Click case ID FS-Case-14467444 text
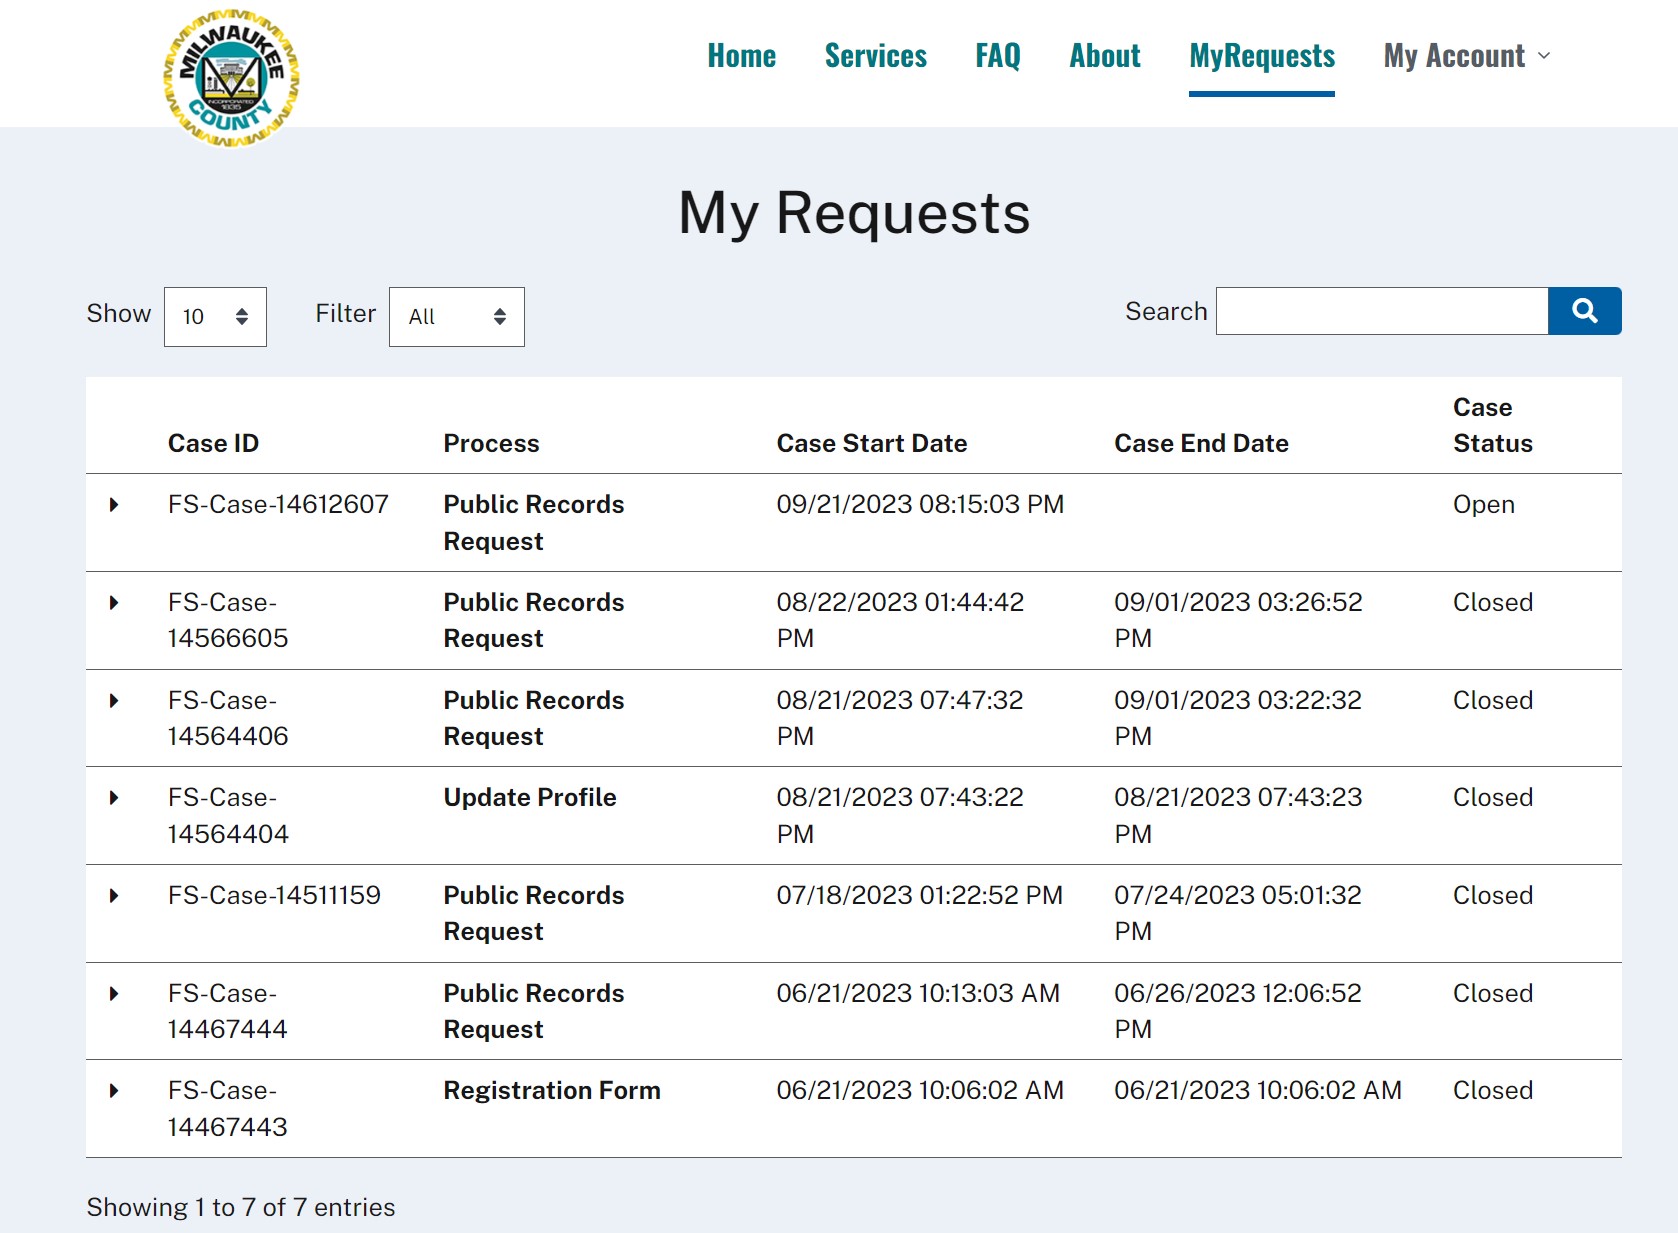The width and height of the screenshot is (1678, 1233). tap(228, 1011)
